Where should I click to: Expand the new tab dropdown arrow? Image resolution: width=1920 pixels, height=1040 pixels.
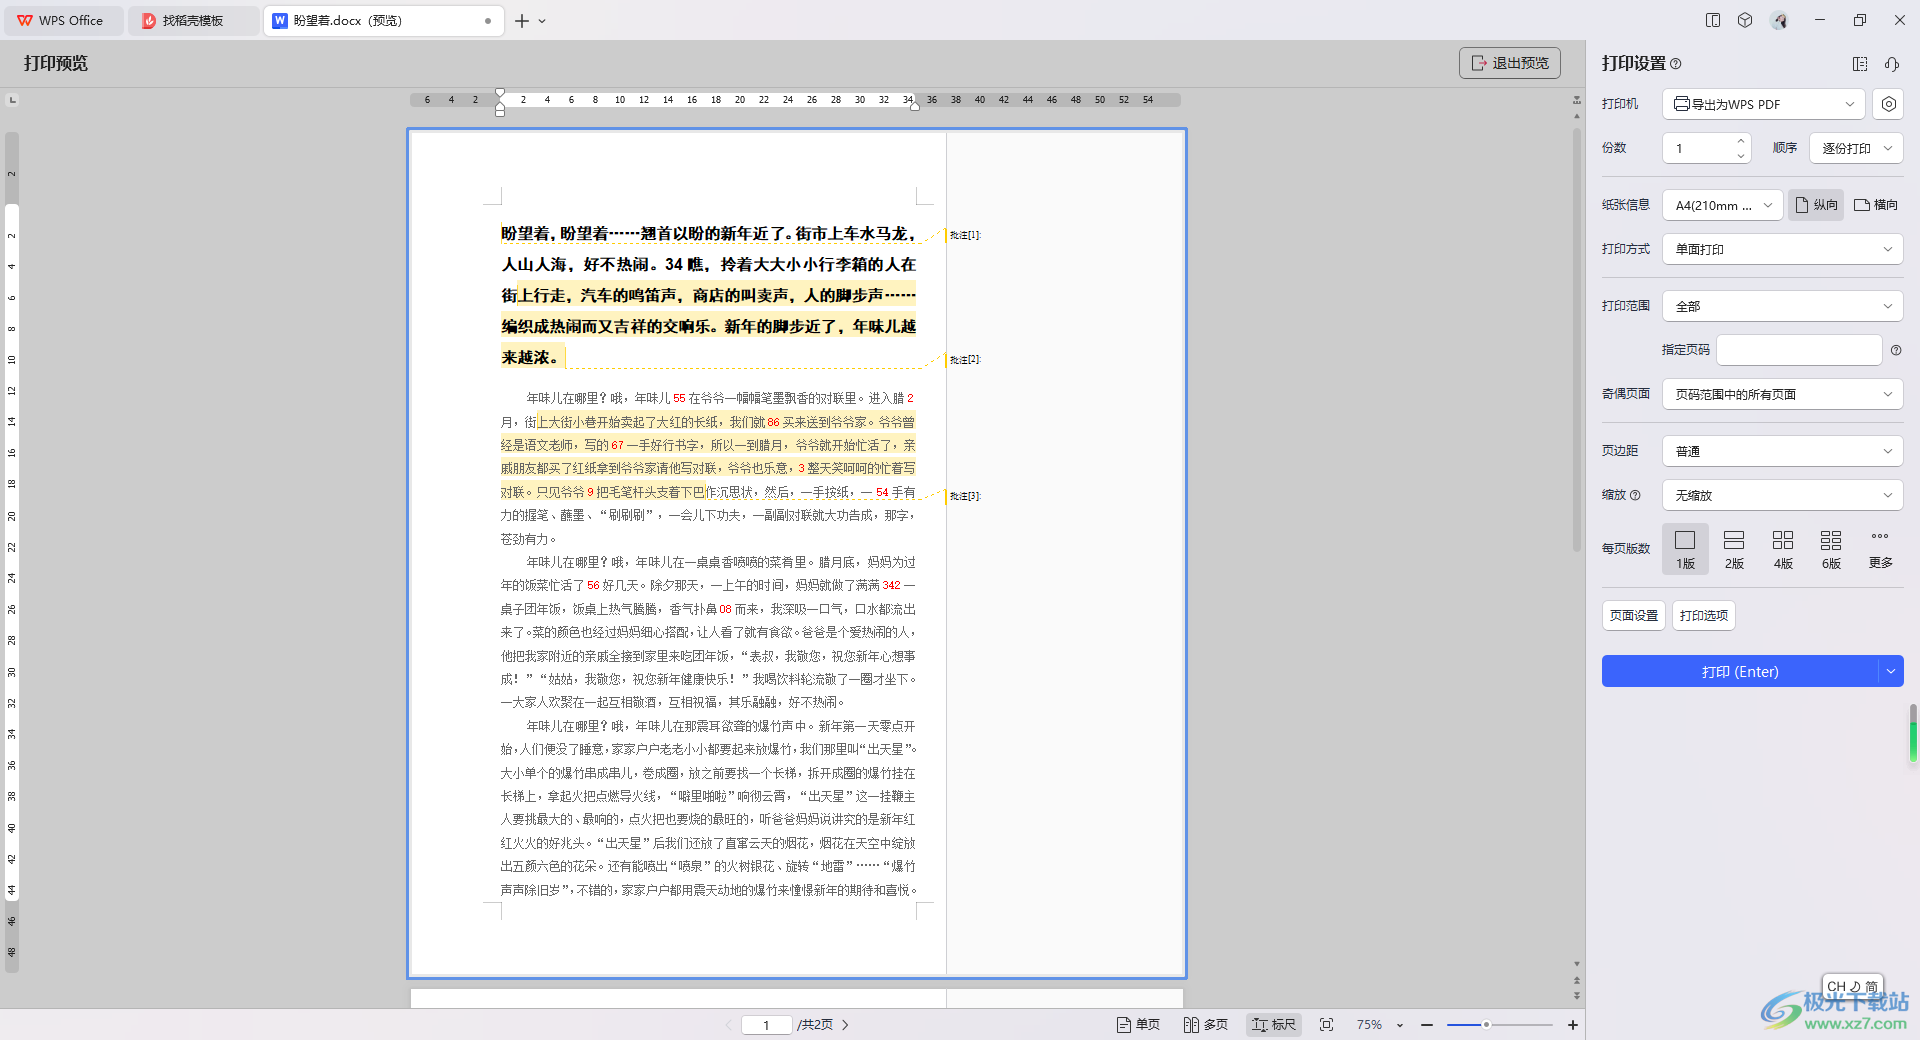[542, 20]
